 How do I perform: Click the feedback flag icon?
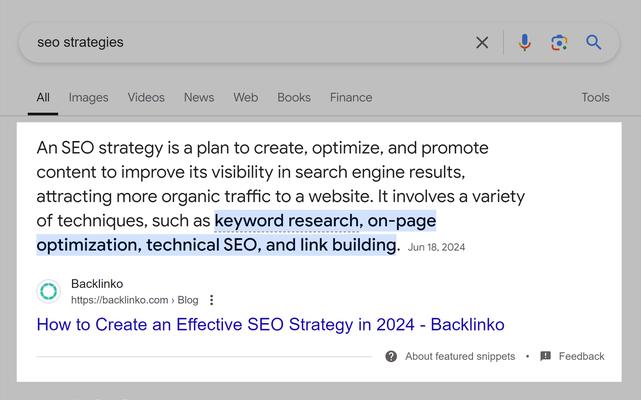(545, 356)
